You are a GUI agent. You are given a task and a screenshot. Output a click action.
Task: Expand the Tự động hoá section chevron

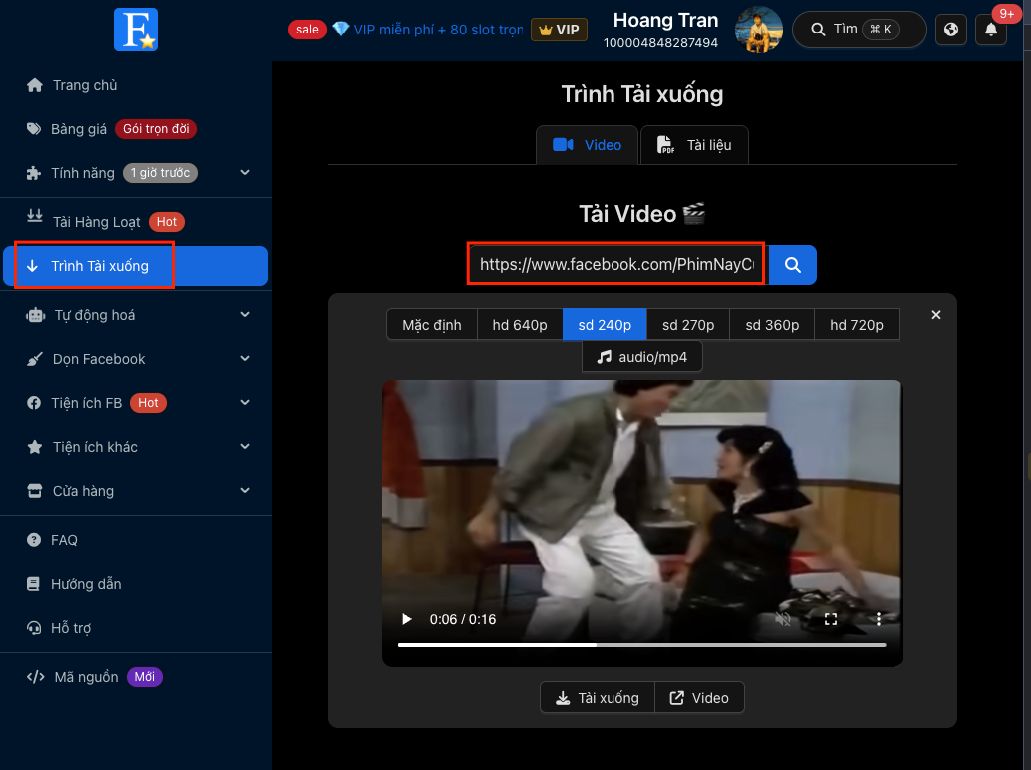pyautogui.click(x=245, y=314)
